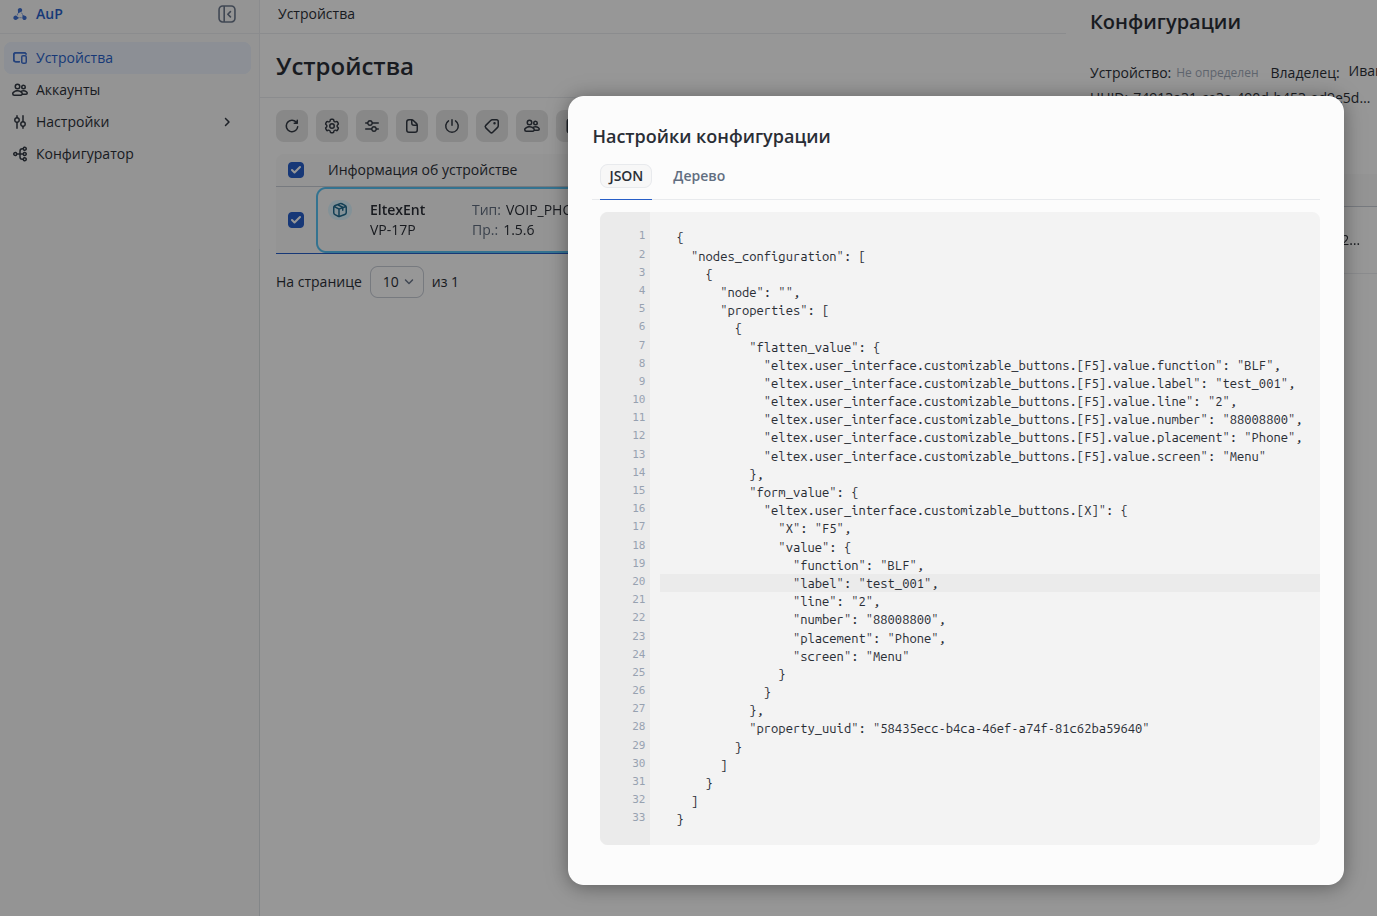
Task: Click the Устройства sidebar icon
Action: click(20, 58)
